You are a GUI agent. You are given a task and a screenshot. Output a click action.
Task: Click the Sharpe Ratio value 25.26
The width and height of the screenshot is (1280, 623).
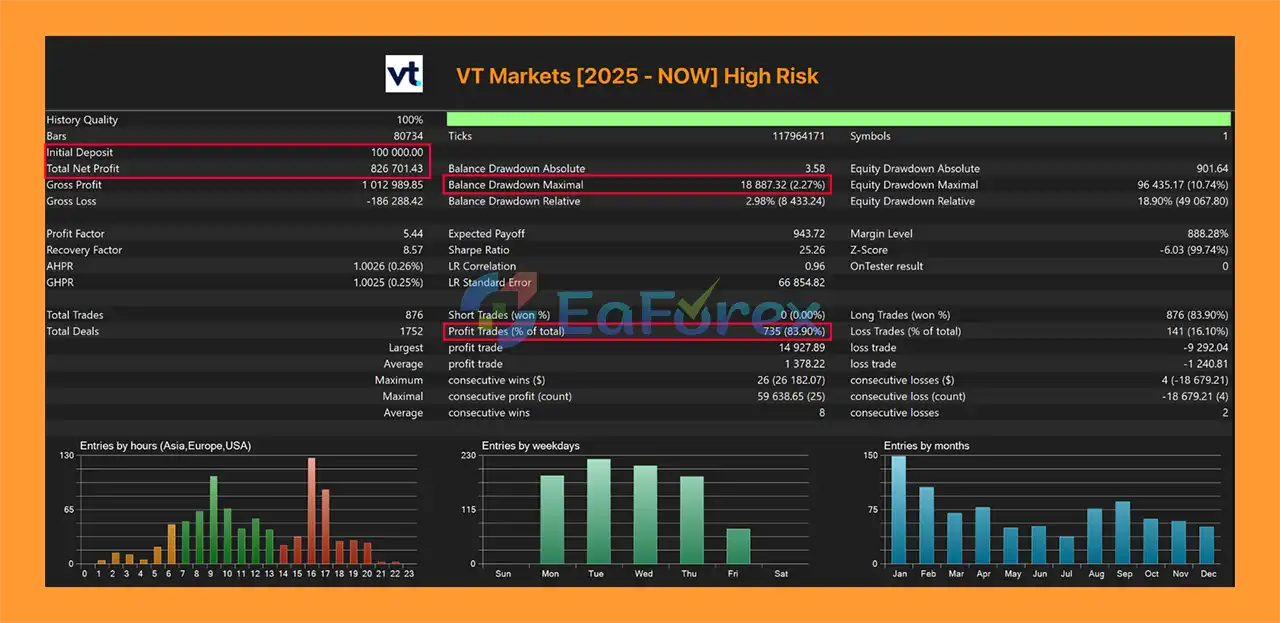(812, 250)
